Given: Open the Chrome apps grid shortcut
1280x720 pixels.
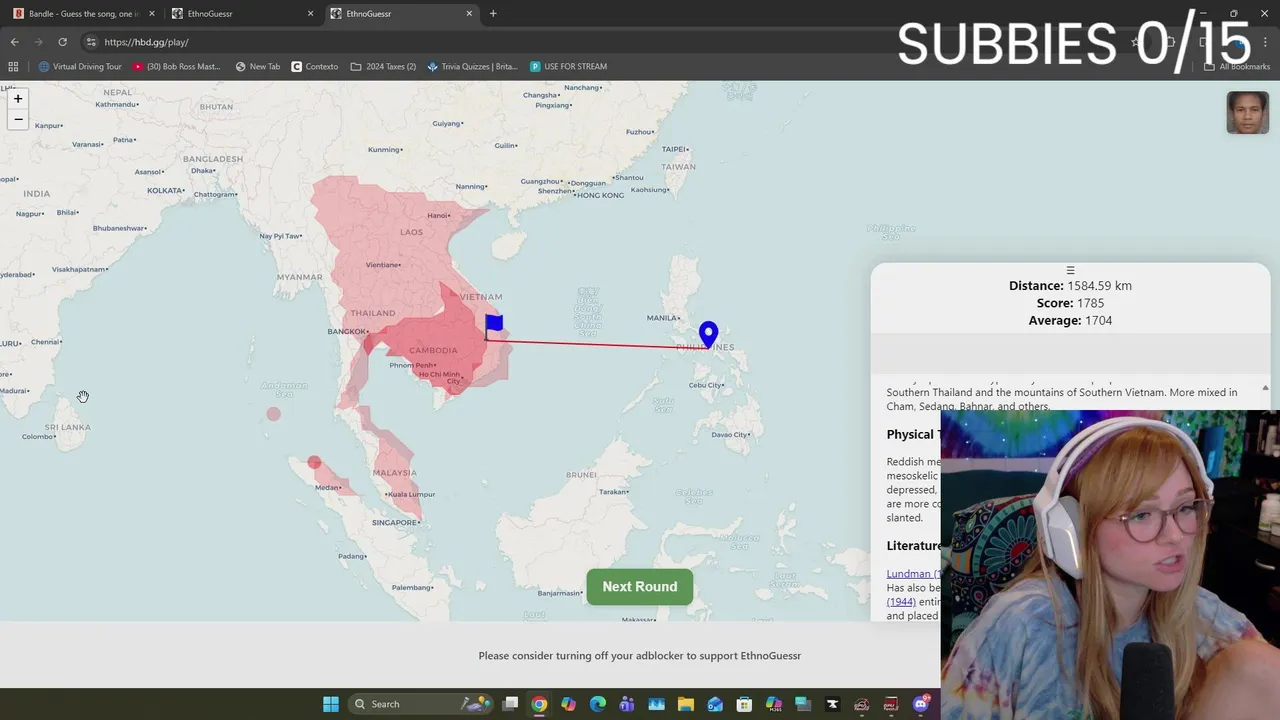Looking at the screenshot, I should pyautogui.click(x=13, y=67).
